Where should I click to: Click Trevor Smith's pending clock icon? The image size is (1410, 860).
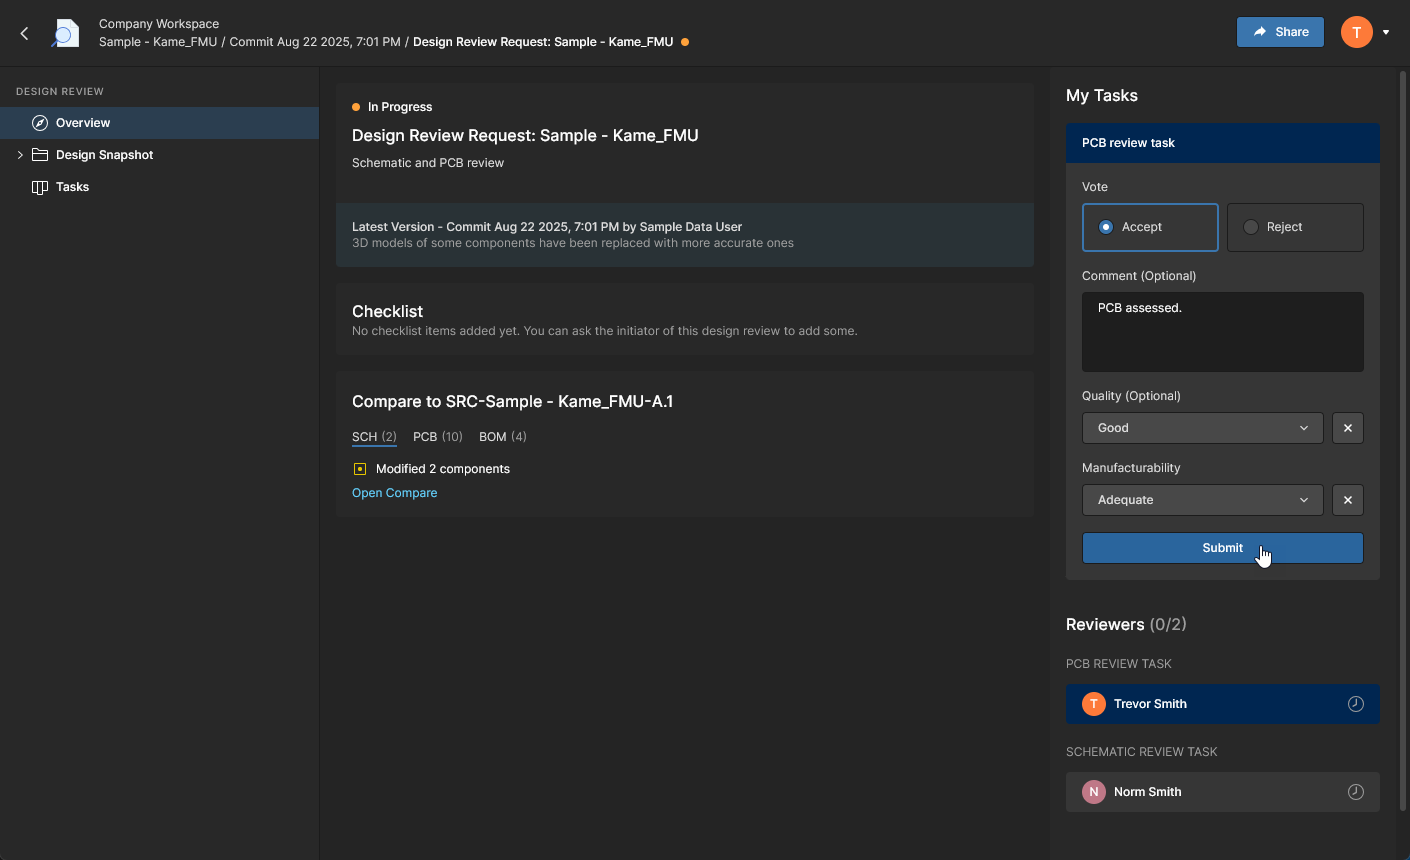[1355, 704]
